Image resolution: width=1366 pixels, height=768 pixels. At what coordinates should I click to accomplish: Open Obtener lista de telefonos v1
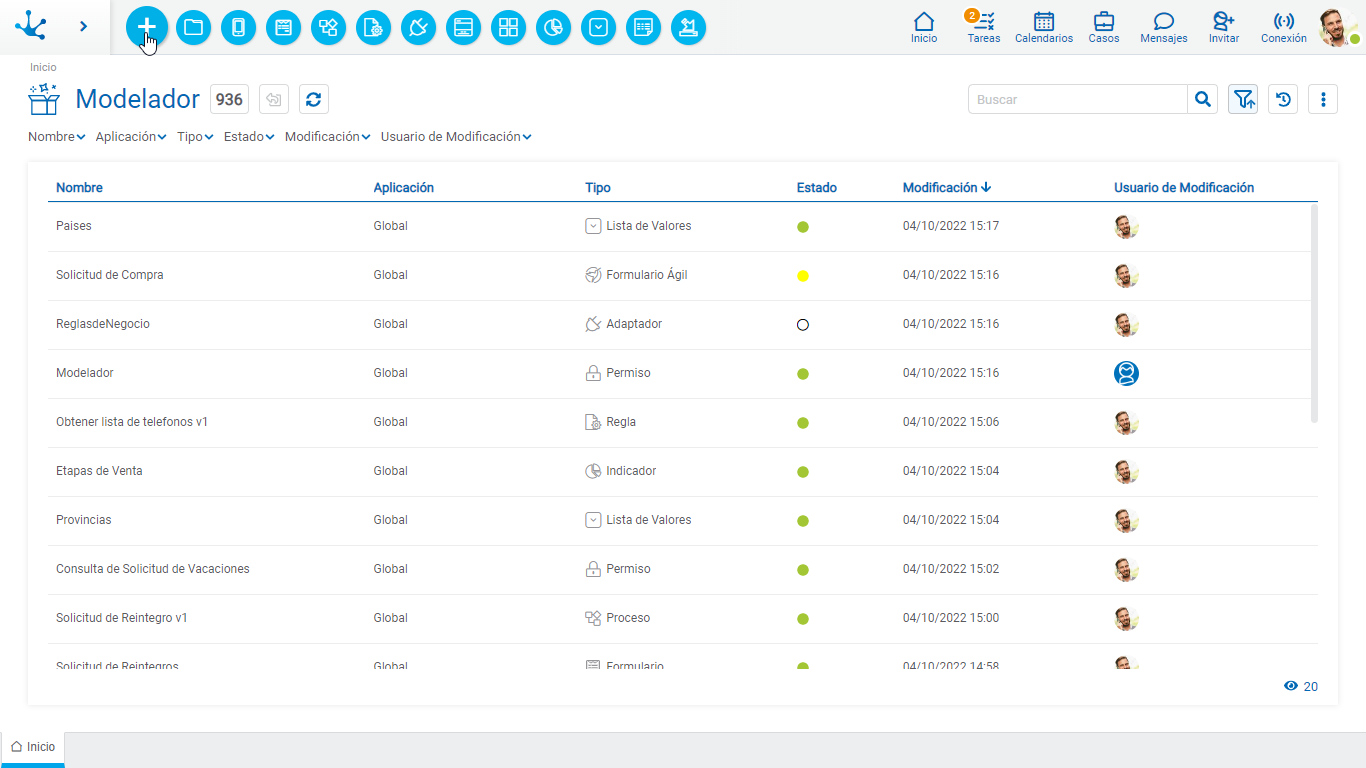pyautogui.click(x=683, y=423)
